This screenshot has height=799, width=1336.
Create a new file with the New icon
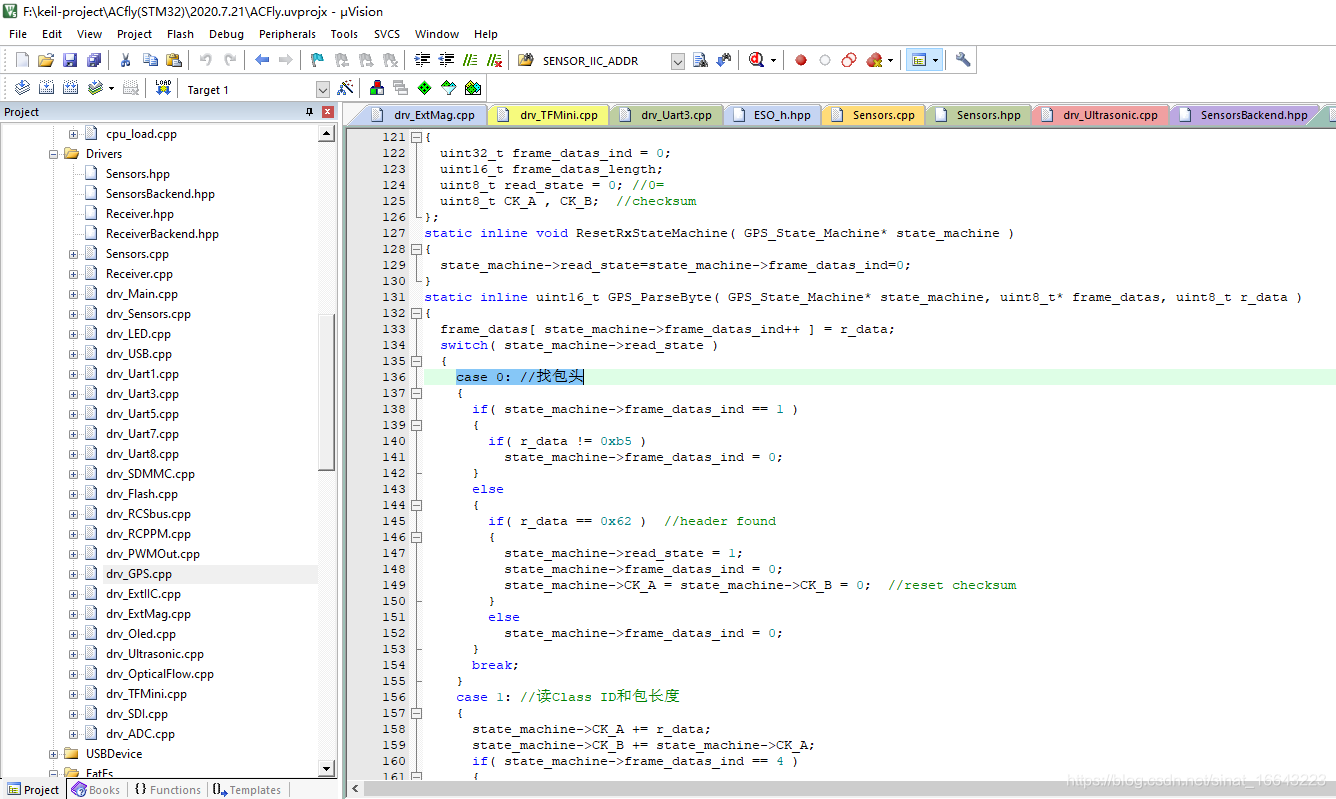[x=22, y=60]
